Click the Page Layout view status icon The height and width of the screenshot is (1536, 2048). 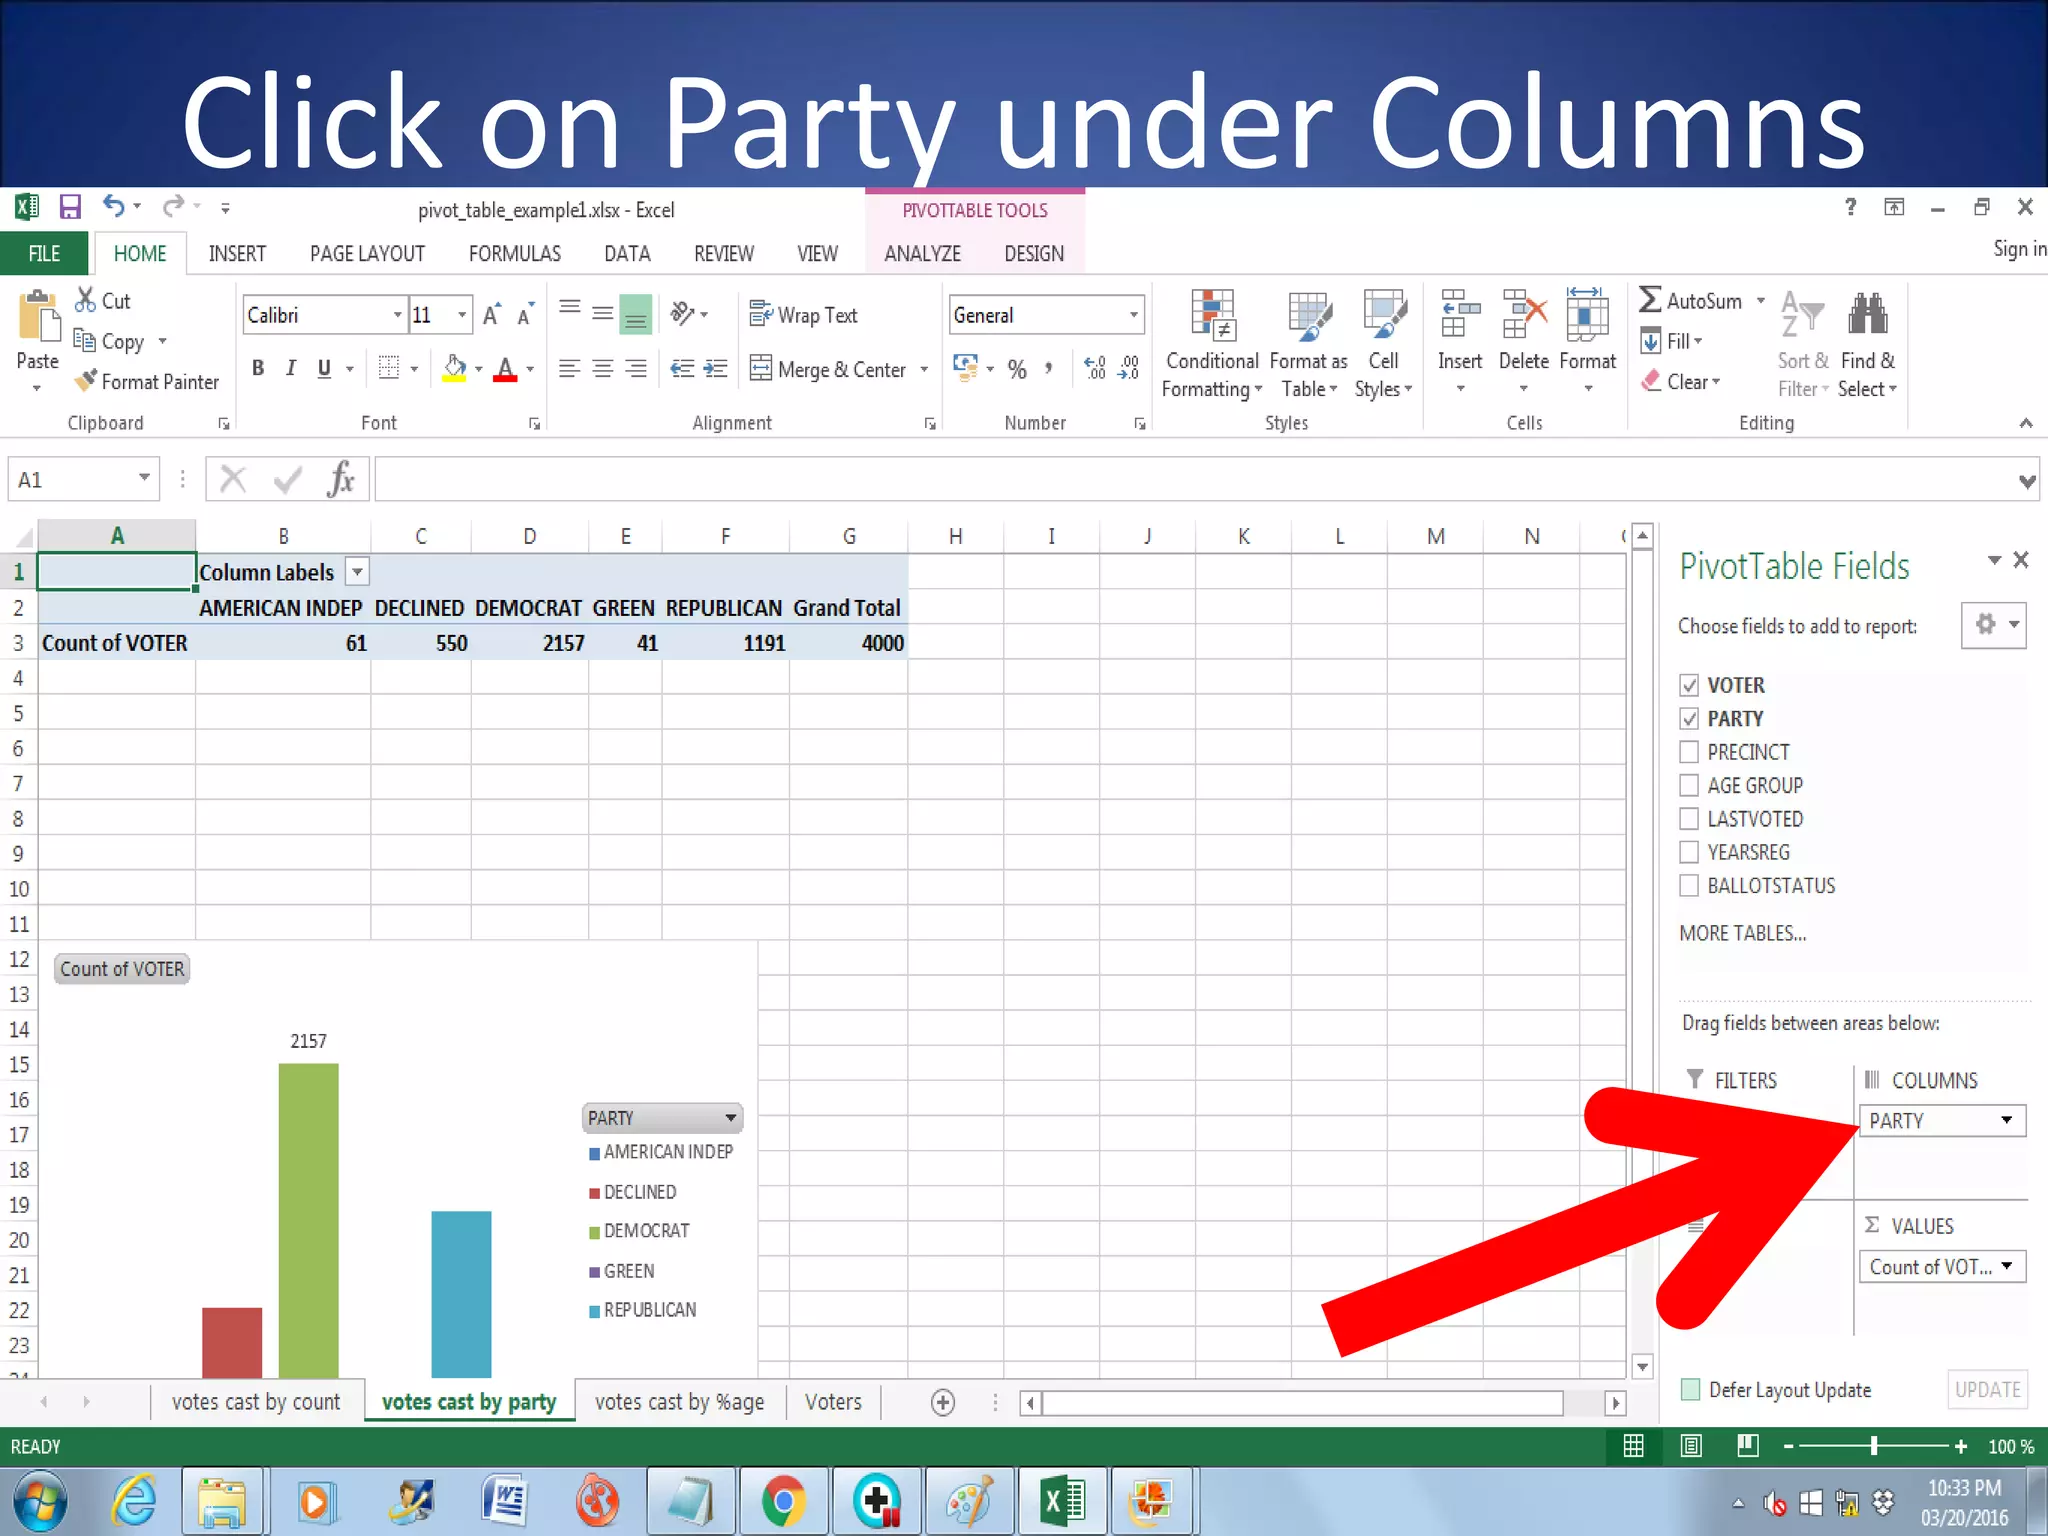pos(1691,1446)
